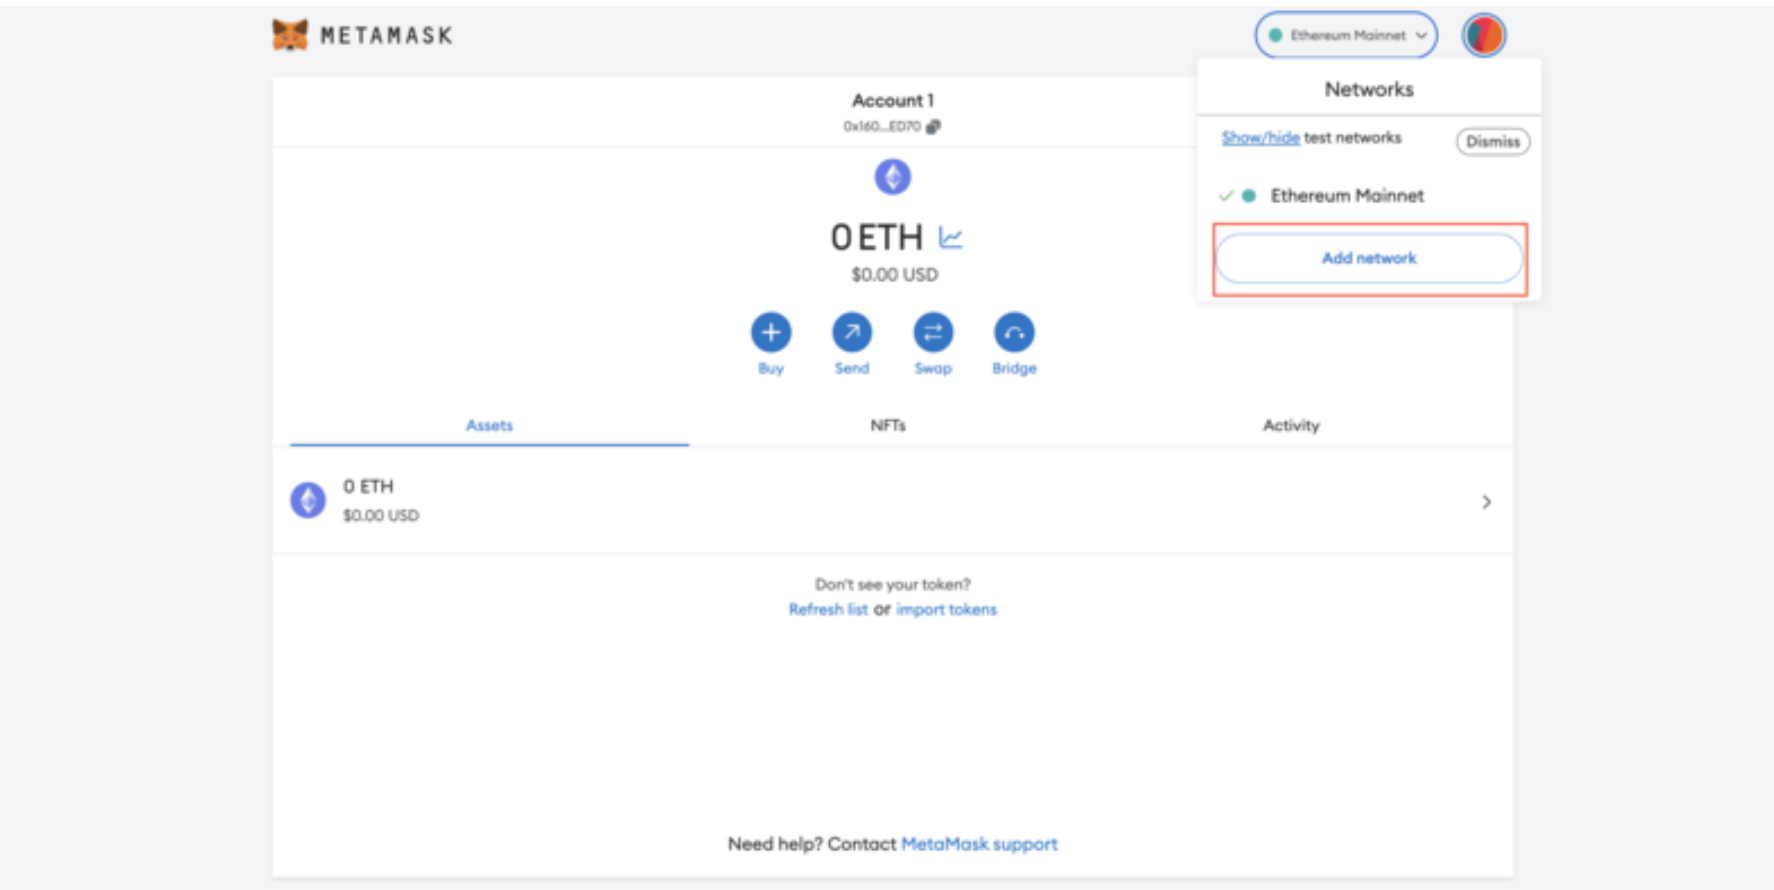This screenshot has width=1774, height=890.
Task: Toggle Show/hide test networks link
Action: [1260, 138]
